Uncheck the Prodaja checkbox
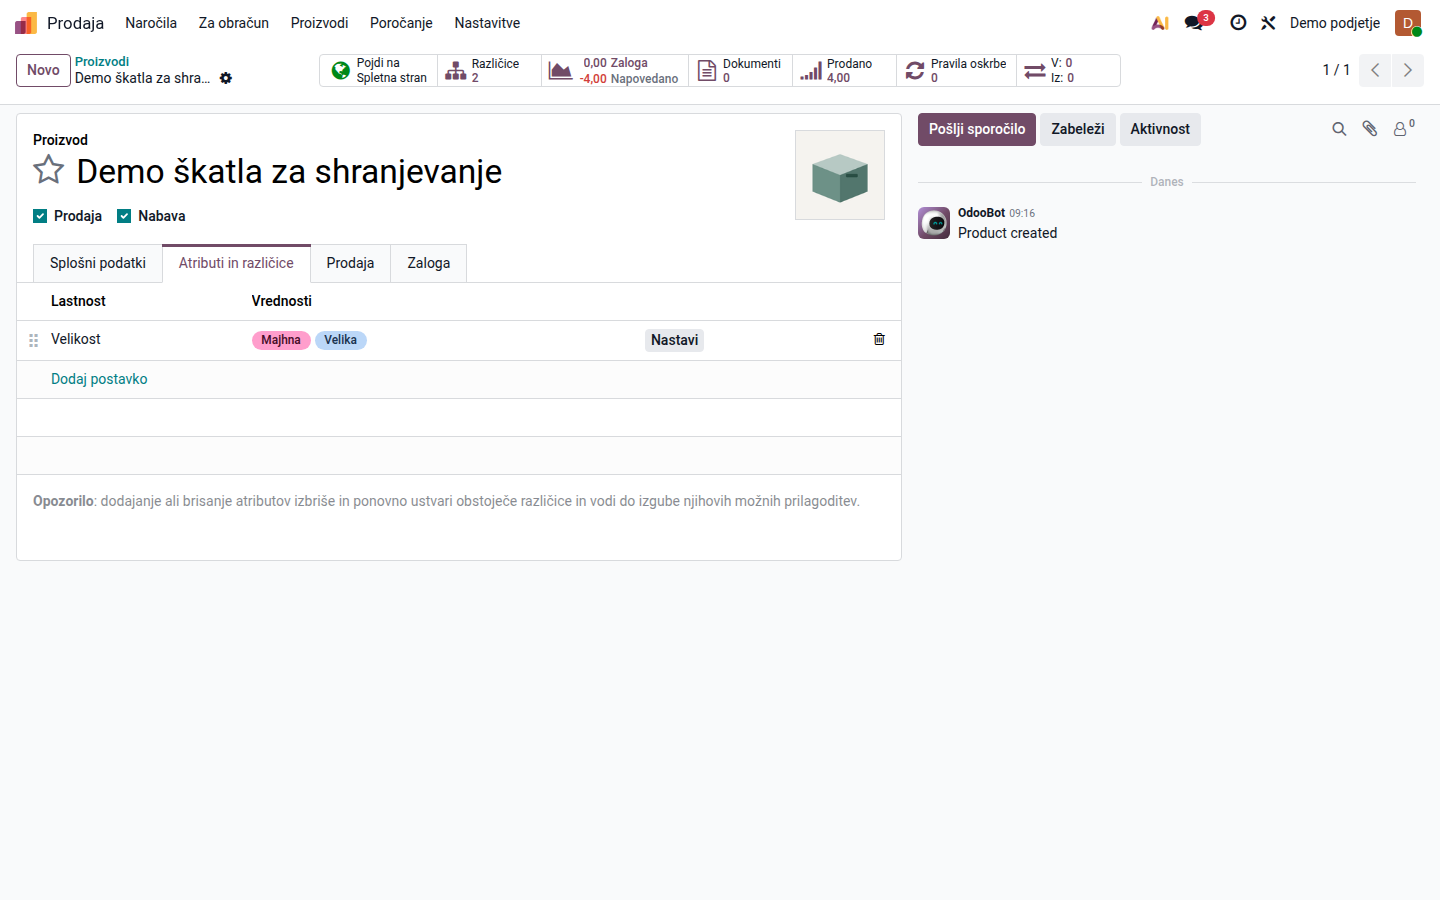 [40, 216]
